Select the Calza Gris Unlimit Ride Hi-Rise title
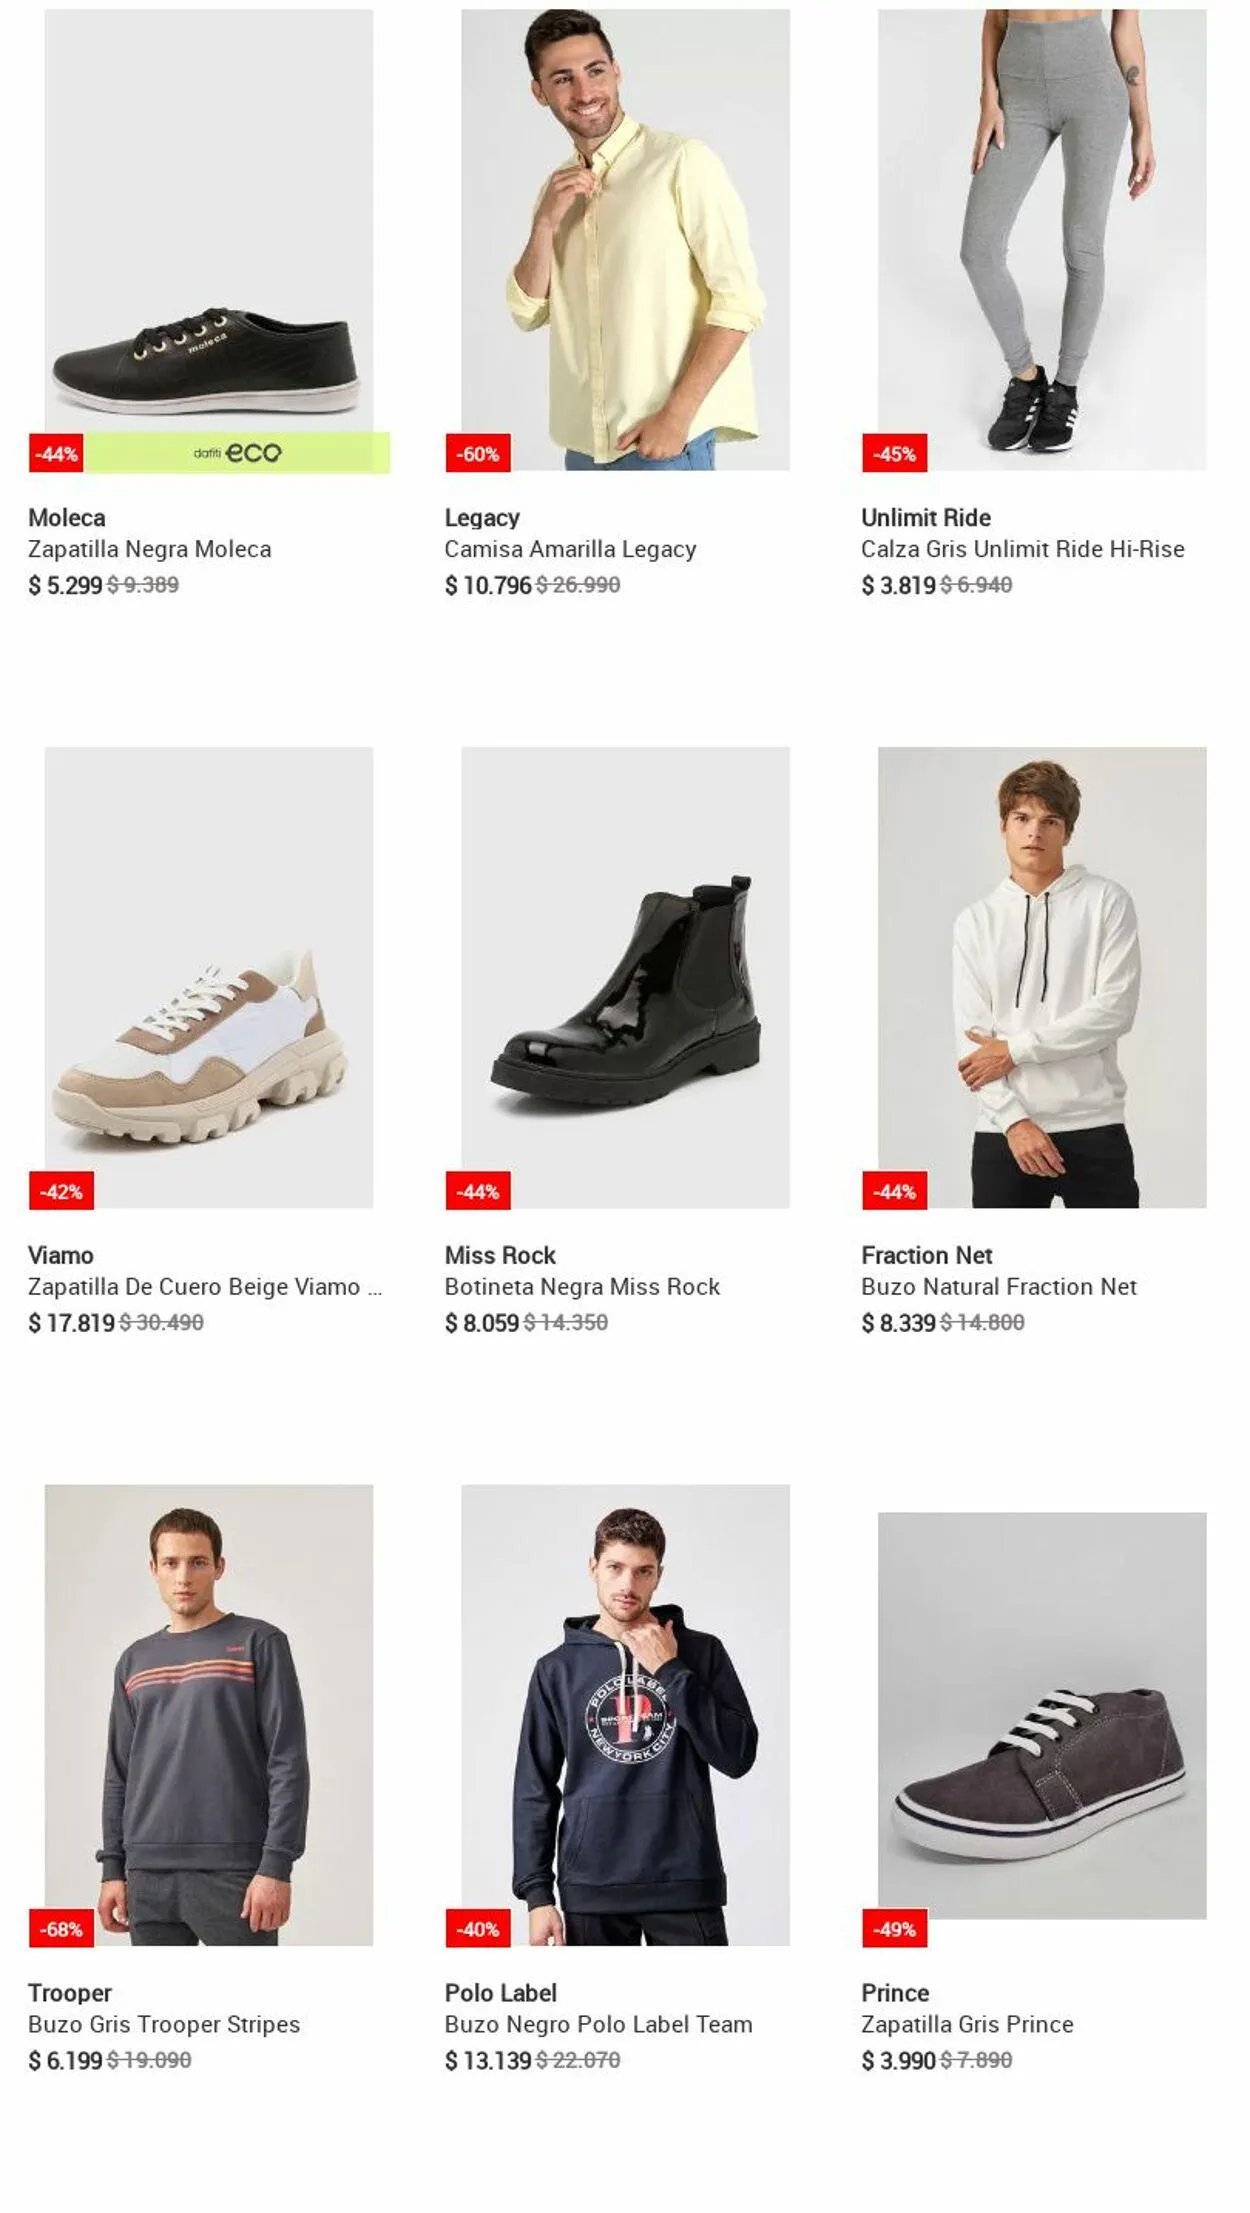The width and height of the screenshot is (1250, 2213). coord(1022,549)
